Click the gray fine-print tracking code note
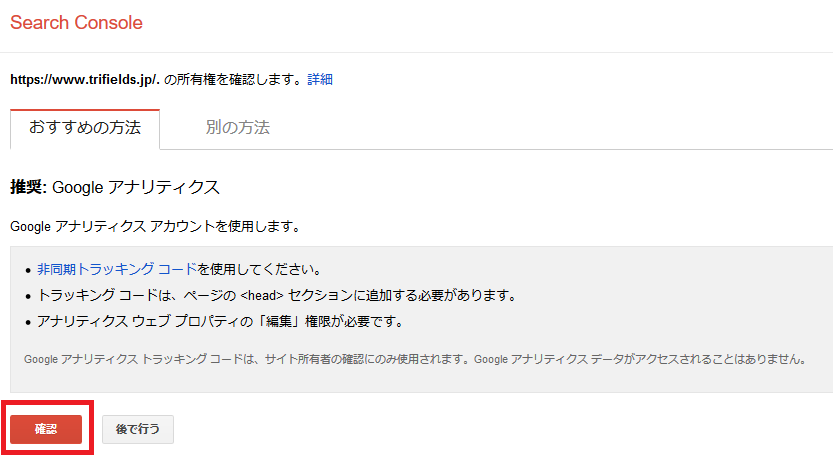Screen dimensions: 833x461 pos(415,360)
